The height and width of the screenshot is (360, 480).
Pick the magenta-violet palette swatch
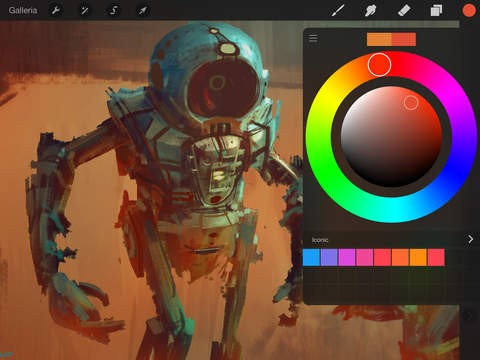[347, 257]
